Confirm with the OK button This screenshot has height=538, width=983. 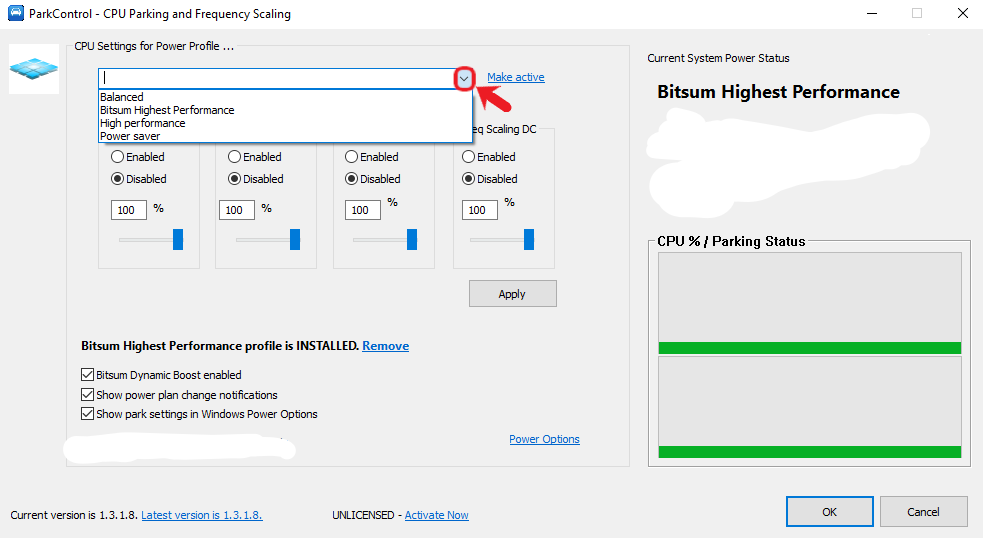tap(829, 512)
